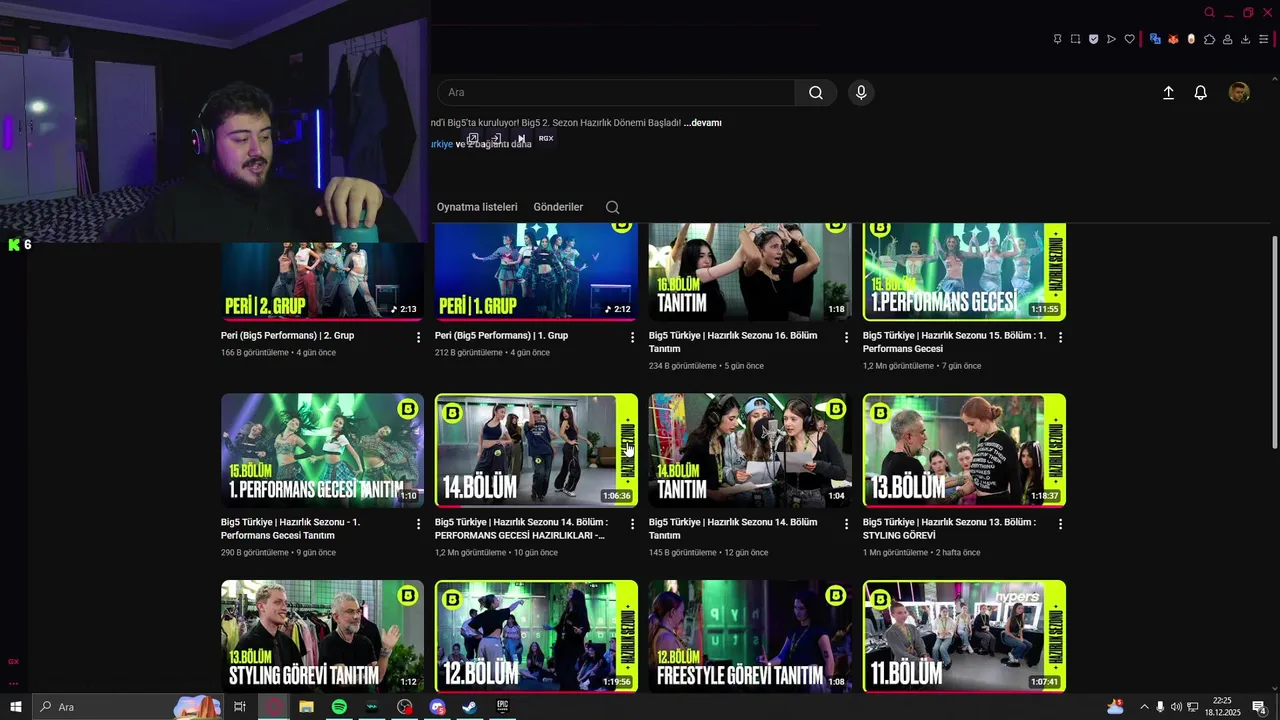Click the Windows taskbar search box
This screenshot has width=1280, height=720.
[126, 707]
